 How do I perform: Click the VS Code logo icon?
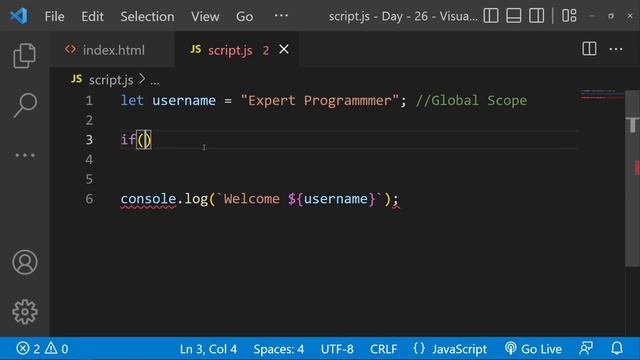(x=19, y=16)
